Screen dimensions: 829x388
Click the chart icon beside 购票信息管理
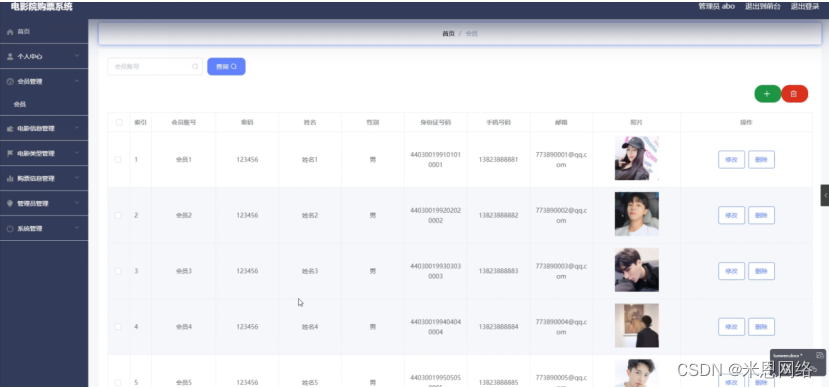pyautogui.click(x=10, y=179)
